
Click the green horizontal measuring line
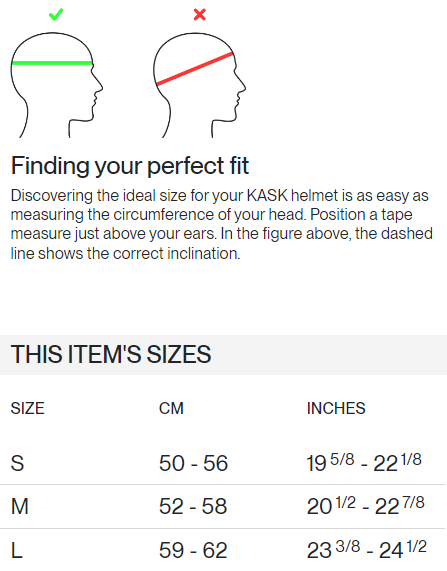click(52, 63)
